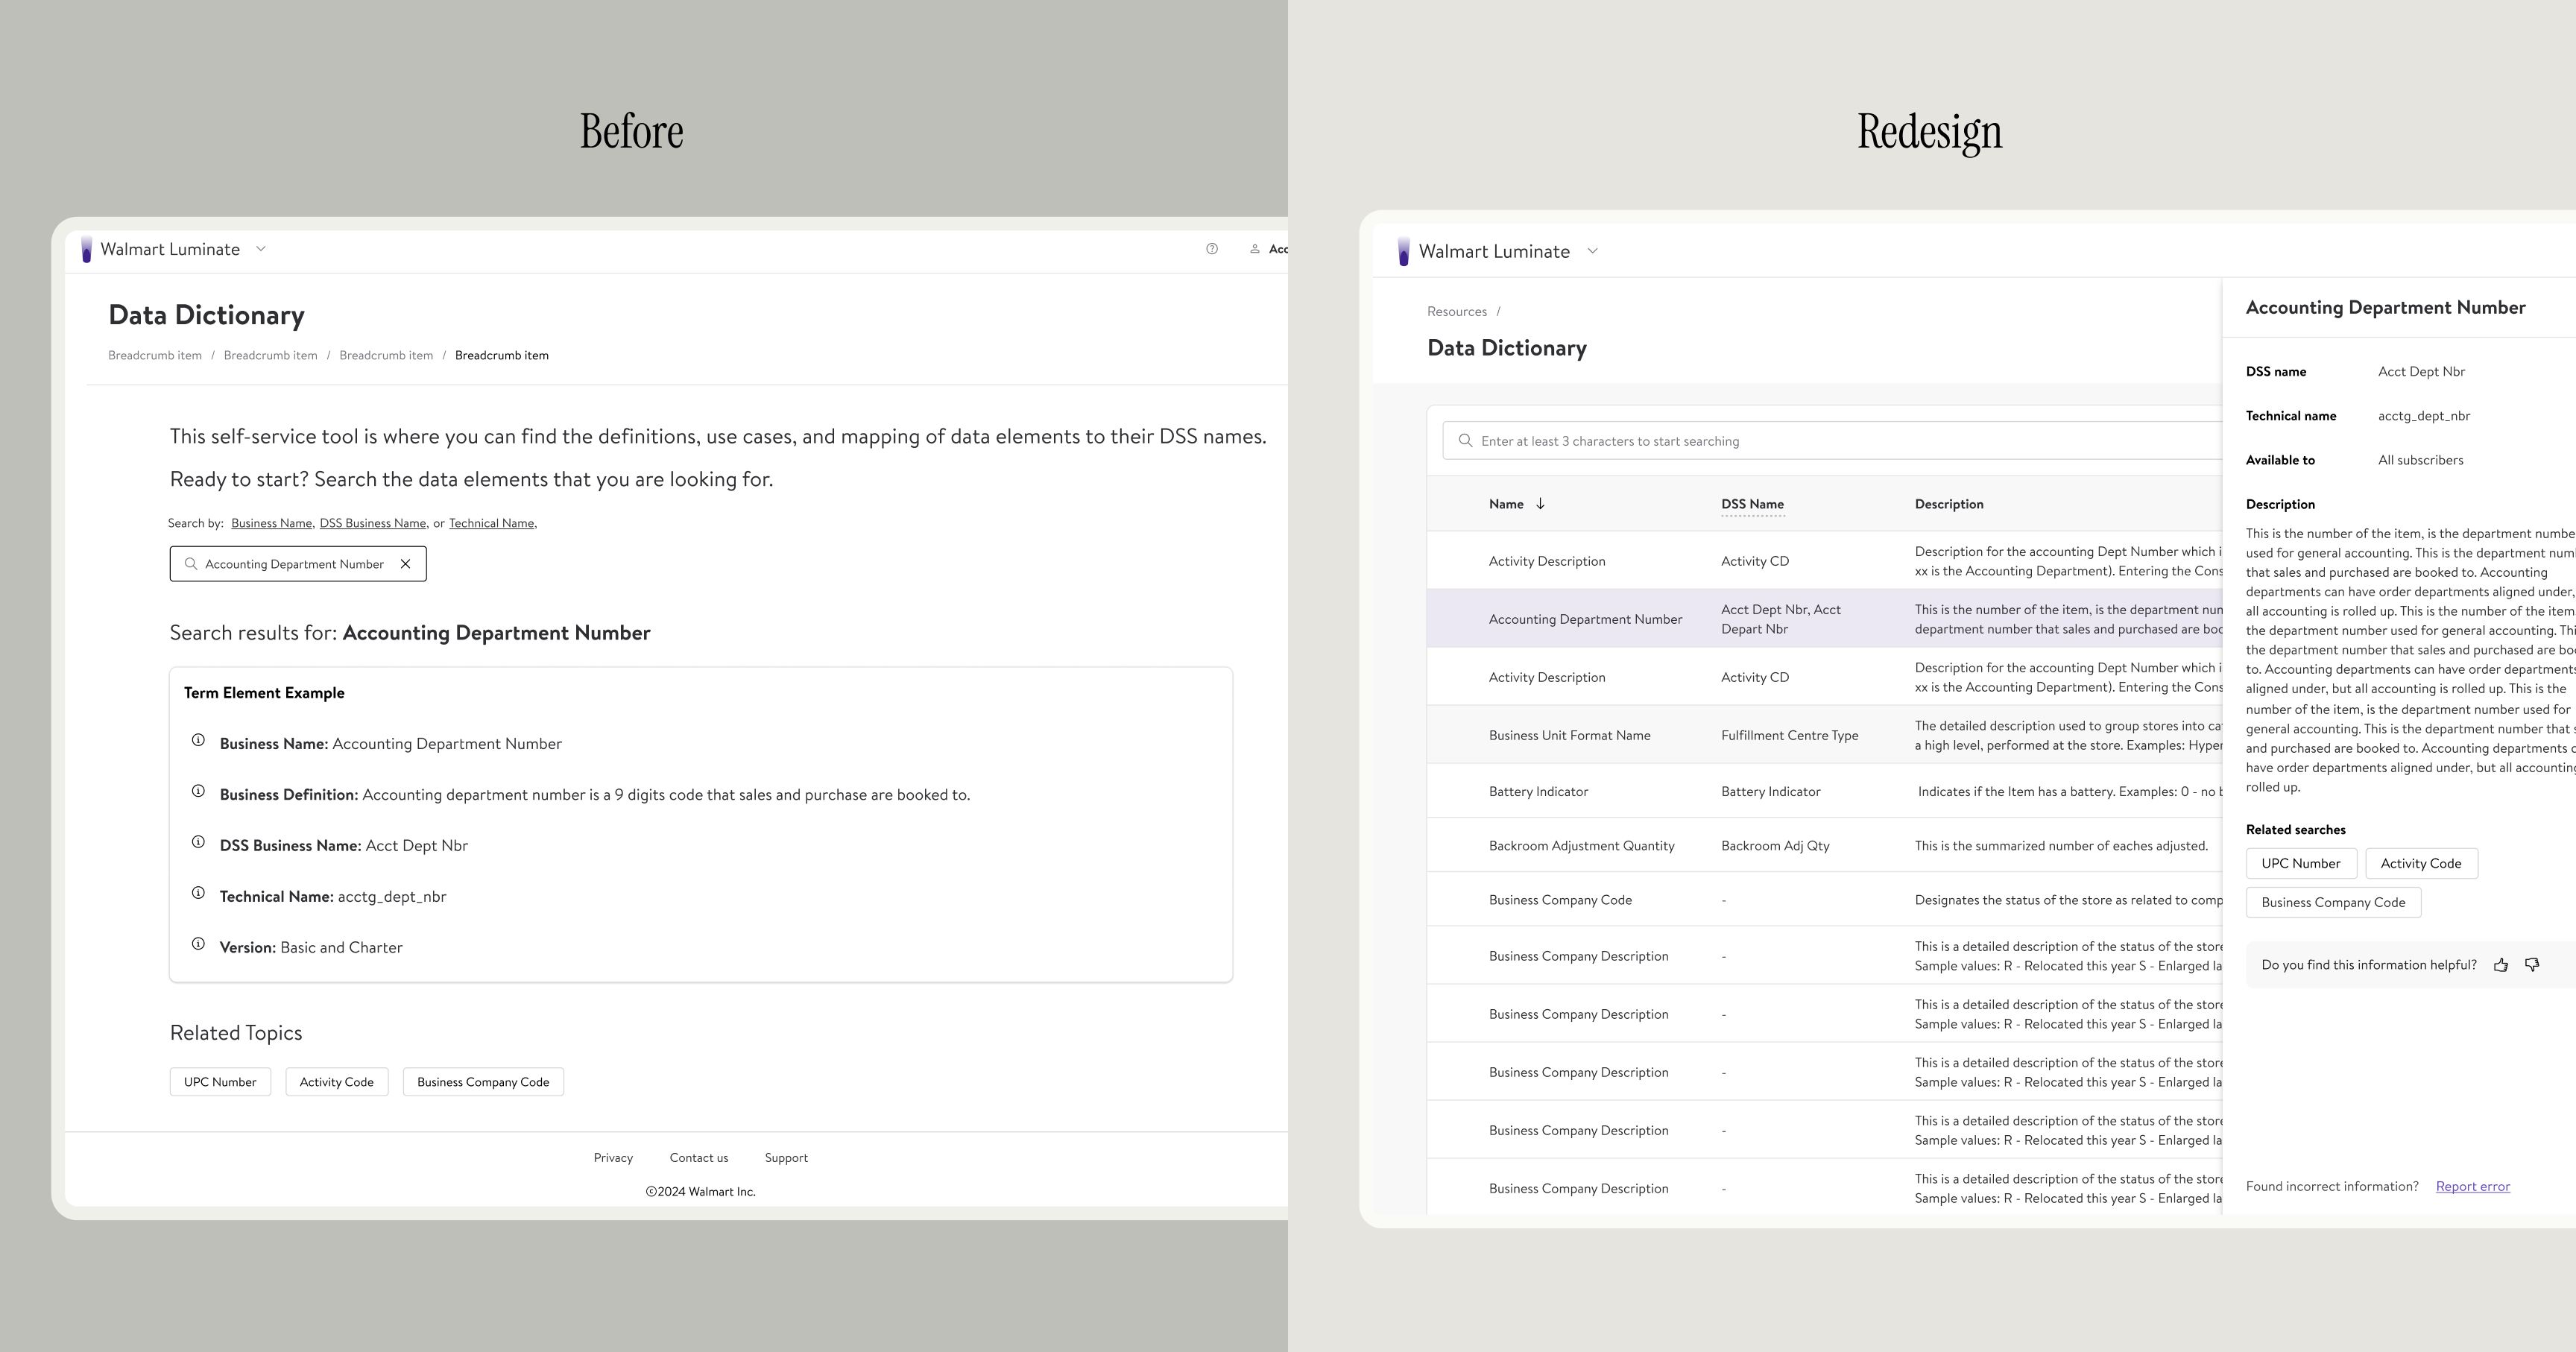Click the 'Acct Dept Nbr, Acct Depart Nbr' cell
Screen dimensions: 2576x1352
point(1781,619)
